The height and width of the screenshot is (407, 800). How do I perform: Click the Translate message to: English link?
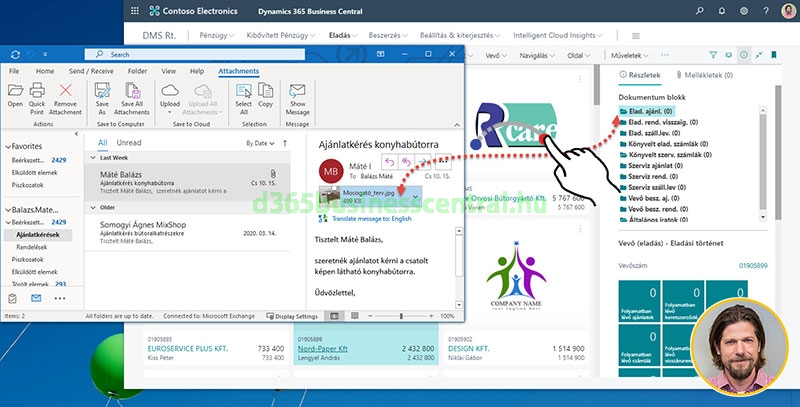pos(370,217)
